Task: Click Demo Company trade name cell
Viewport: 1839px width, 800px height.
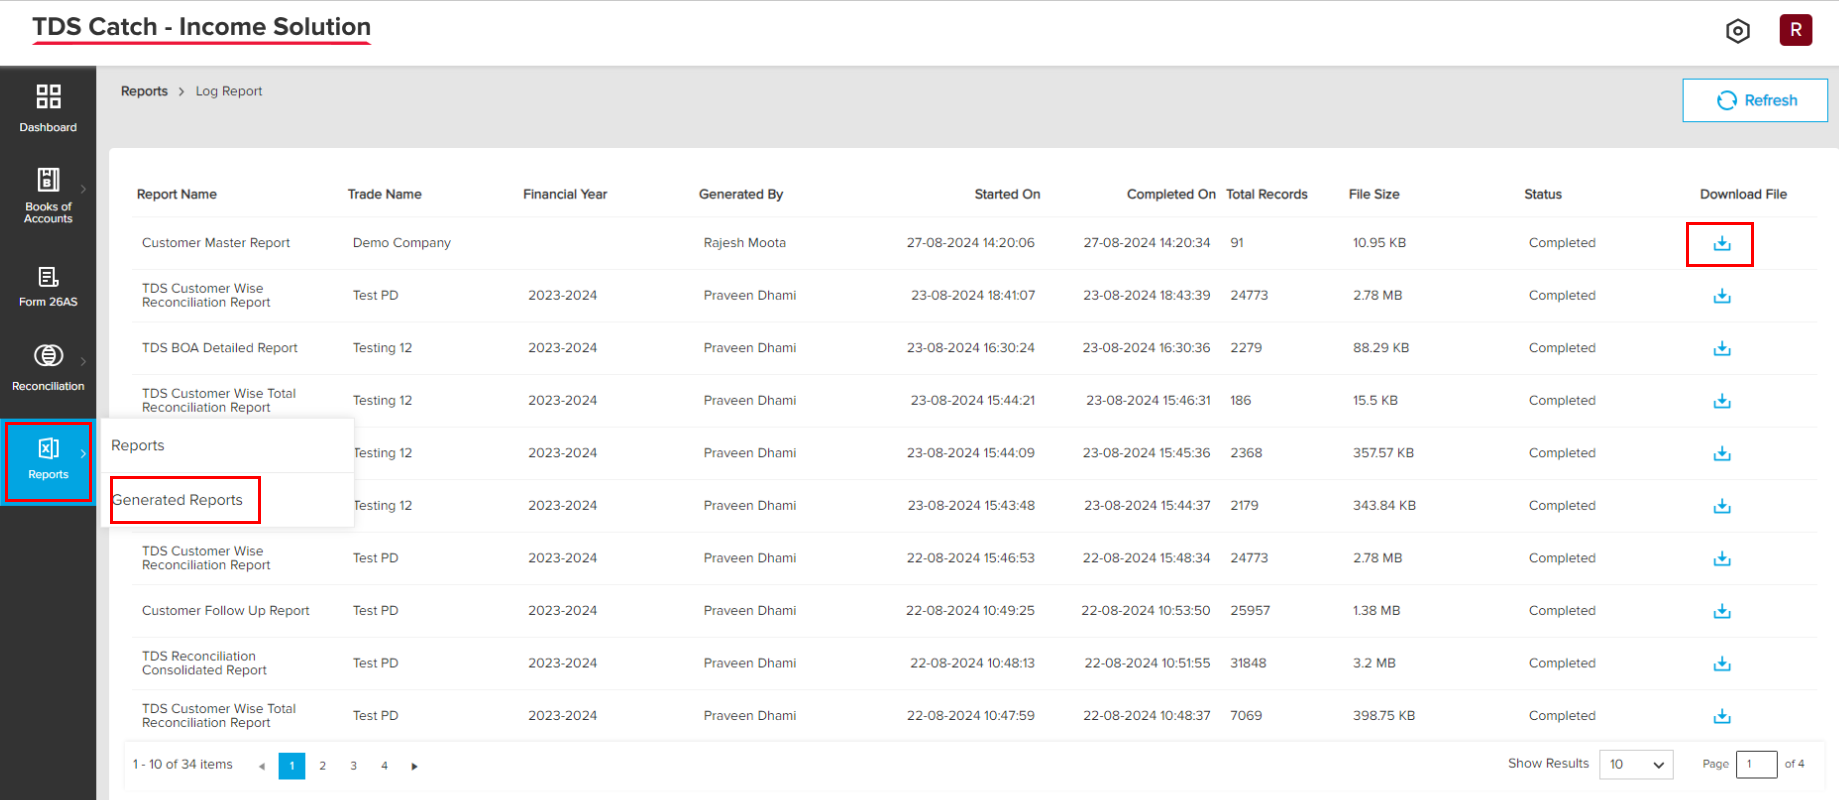Action: click(x=402, y=243)
